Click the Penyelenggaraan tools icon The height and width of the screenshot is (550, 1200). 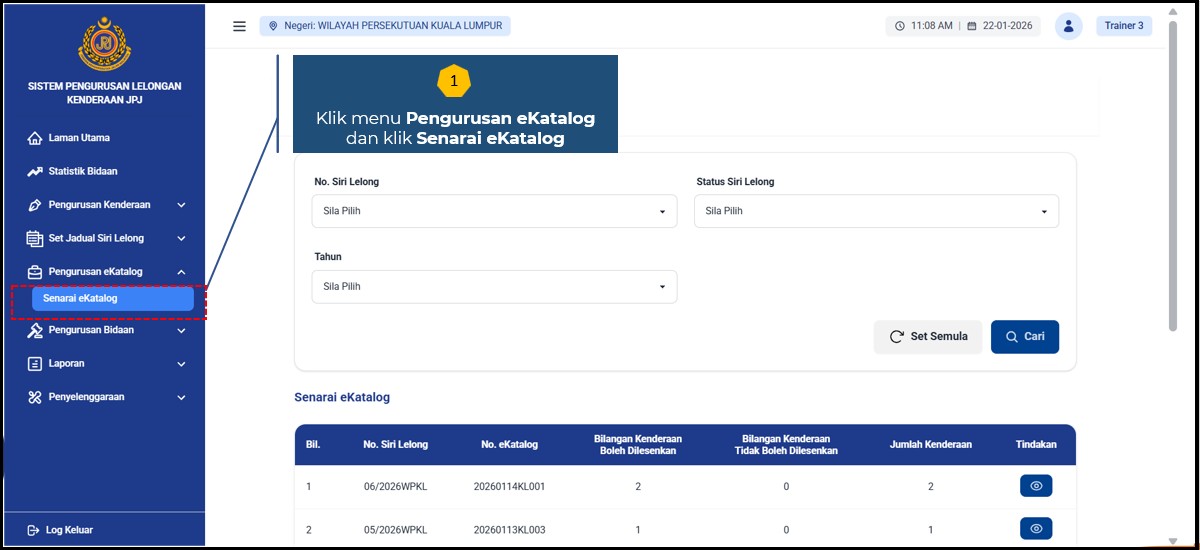click(35, 397)
